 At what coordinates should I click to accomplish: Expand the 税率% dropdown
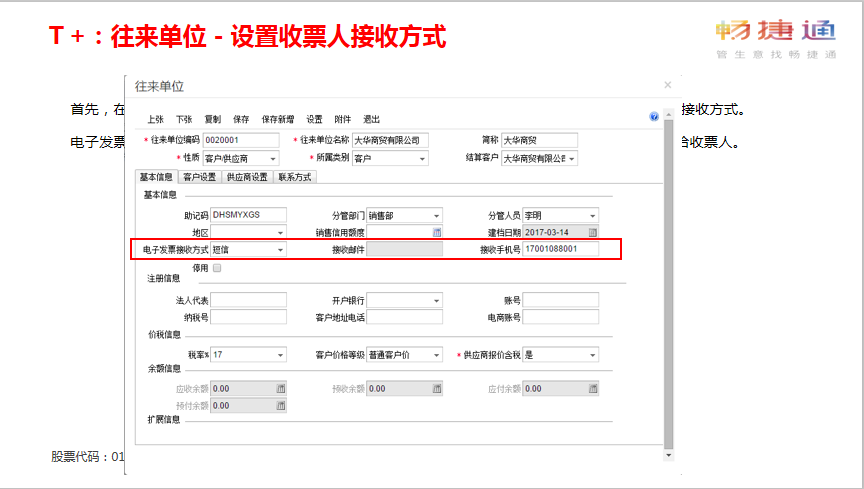coord(280,355)
